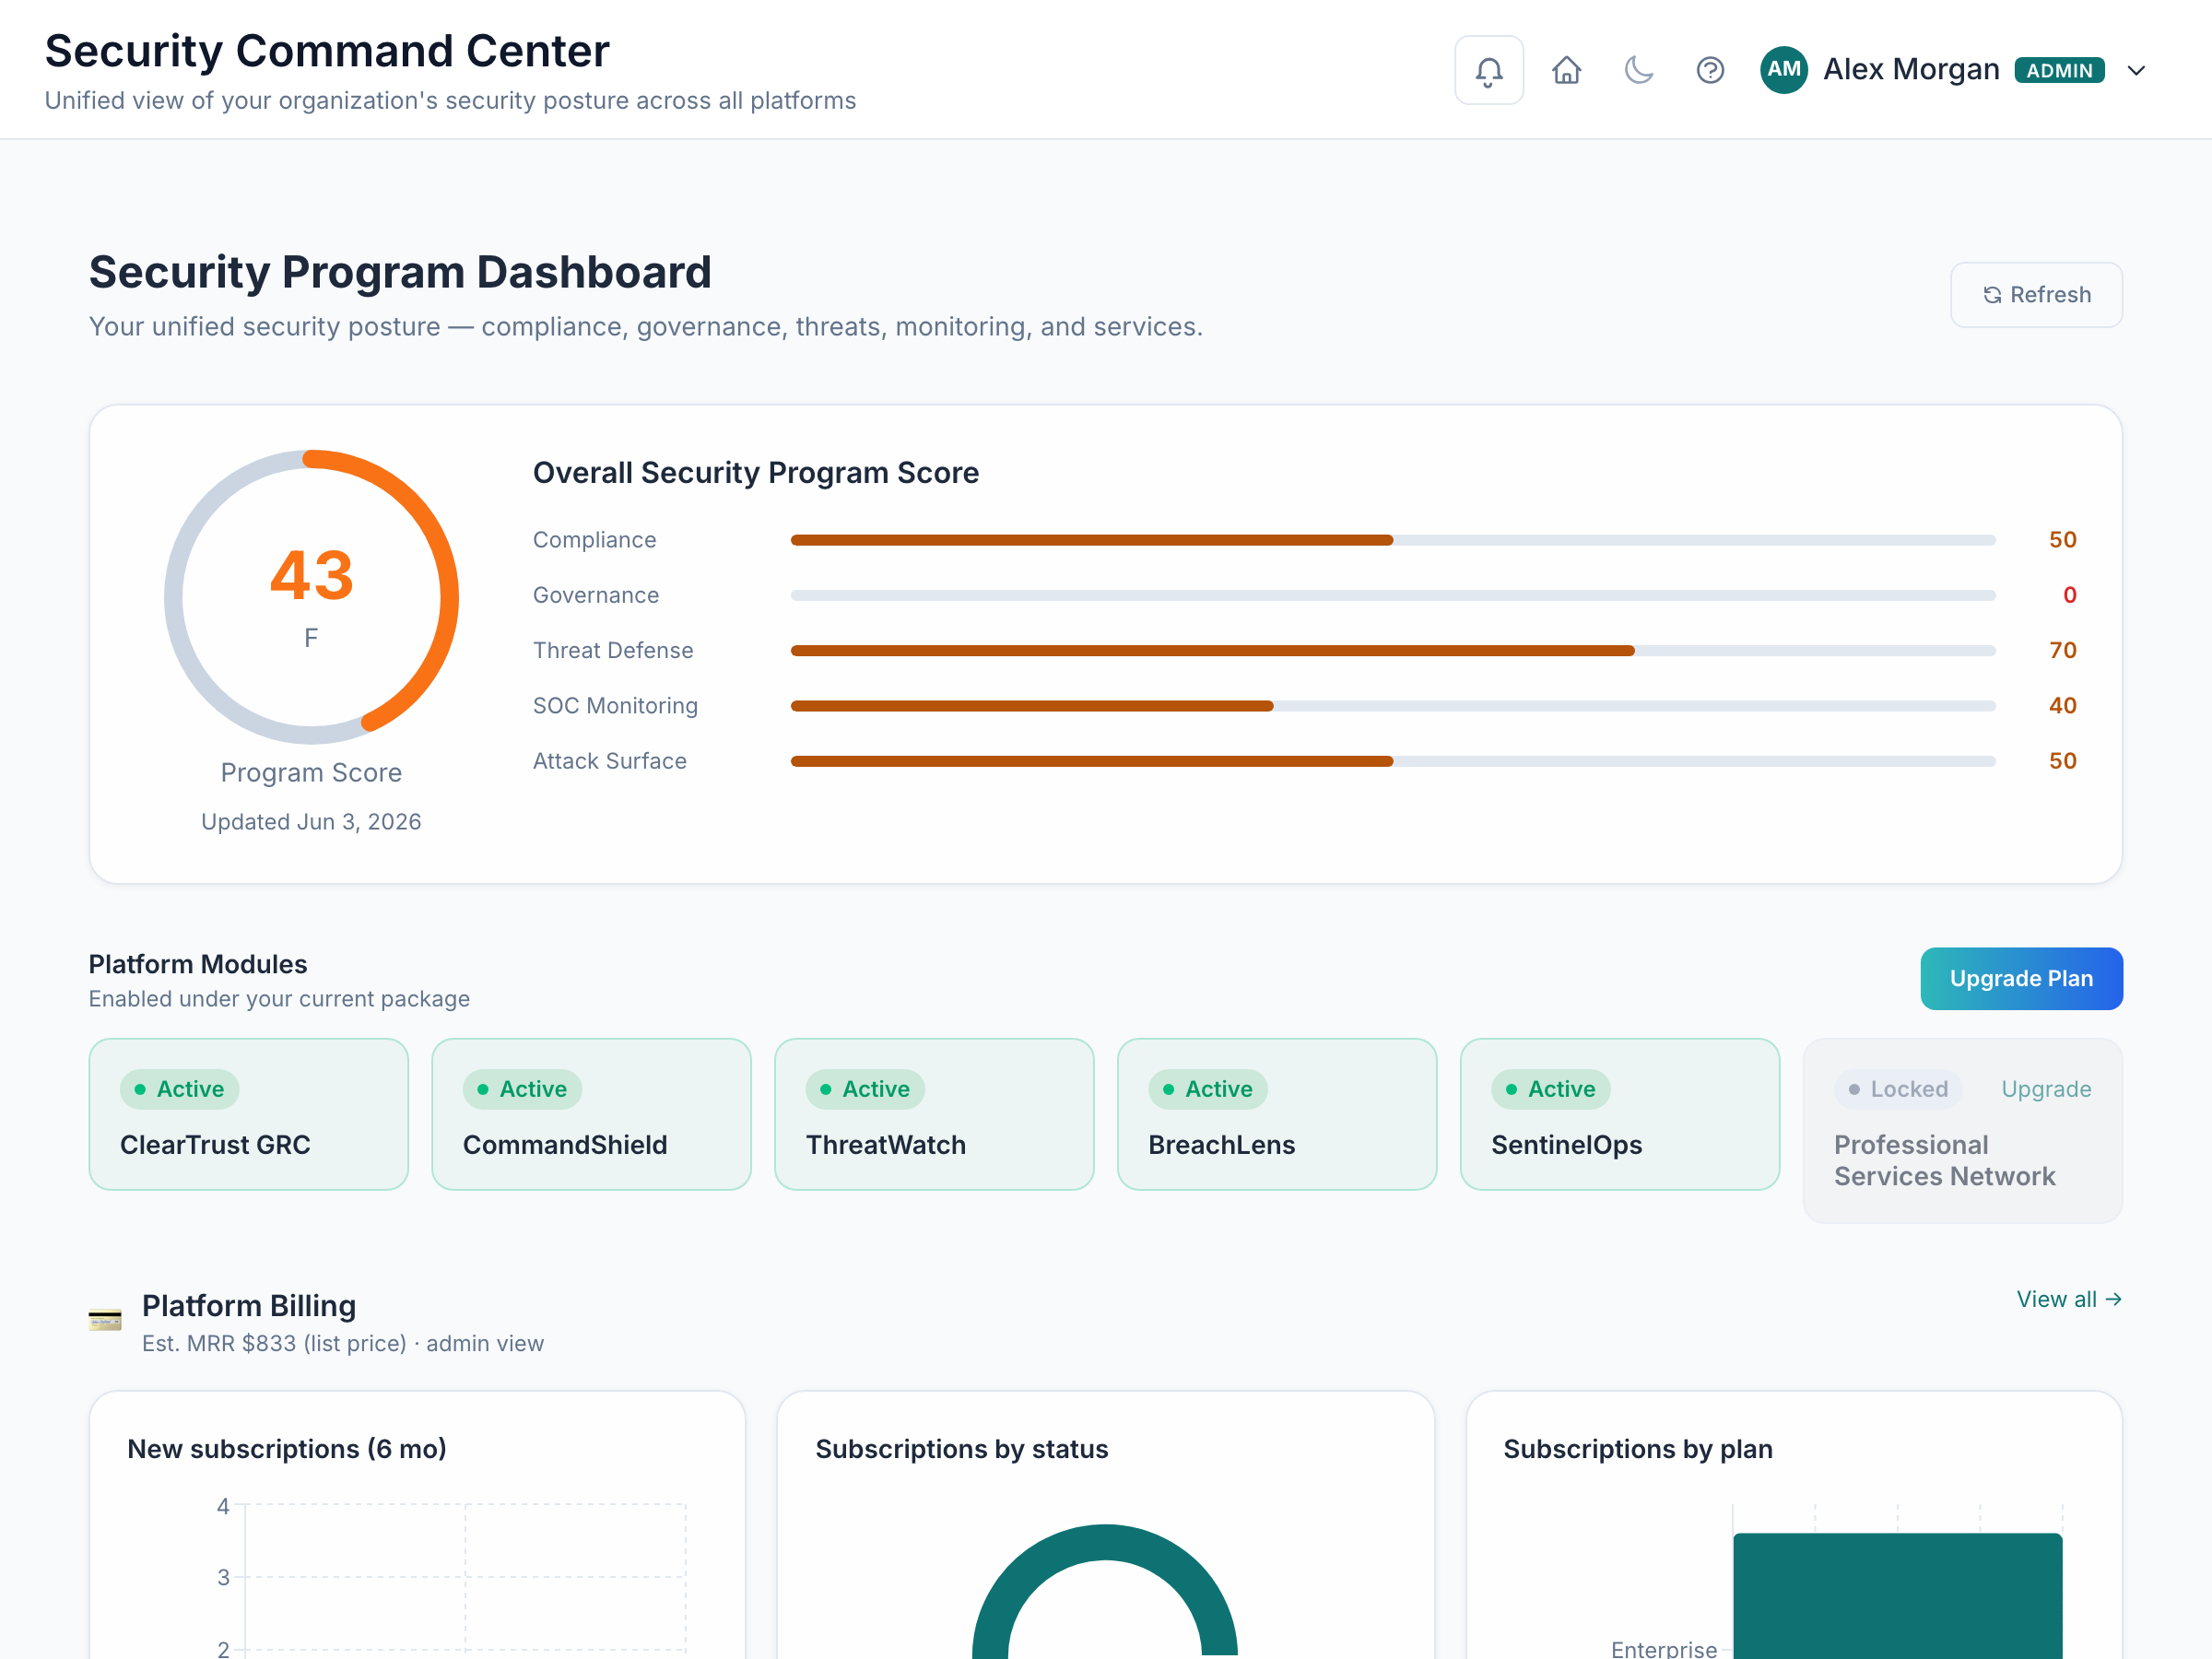Image resolution: width=2212 pixels, height=1659 pixels.
Task: Open the notifications bell
Action: click(1489, 70)
